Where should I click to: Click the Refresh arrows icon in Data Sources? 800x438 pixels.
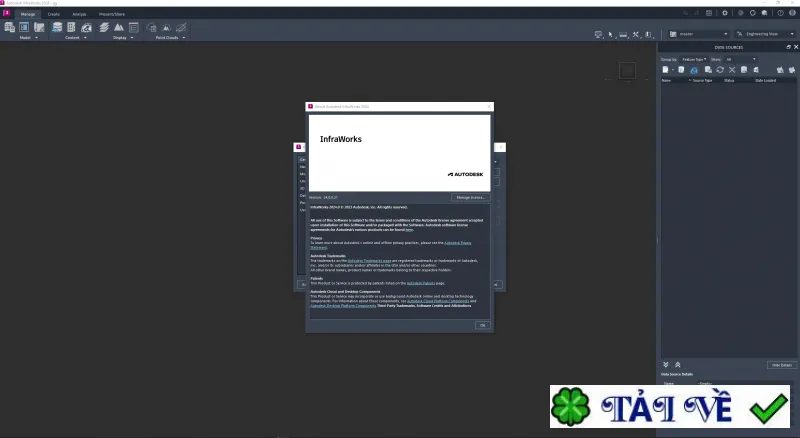coord(720,69)
